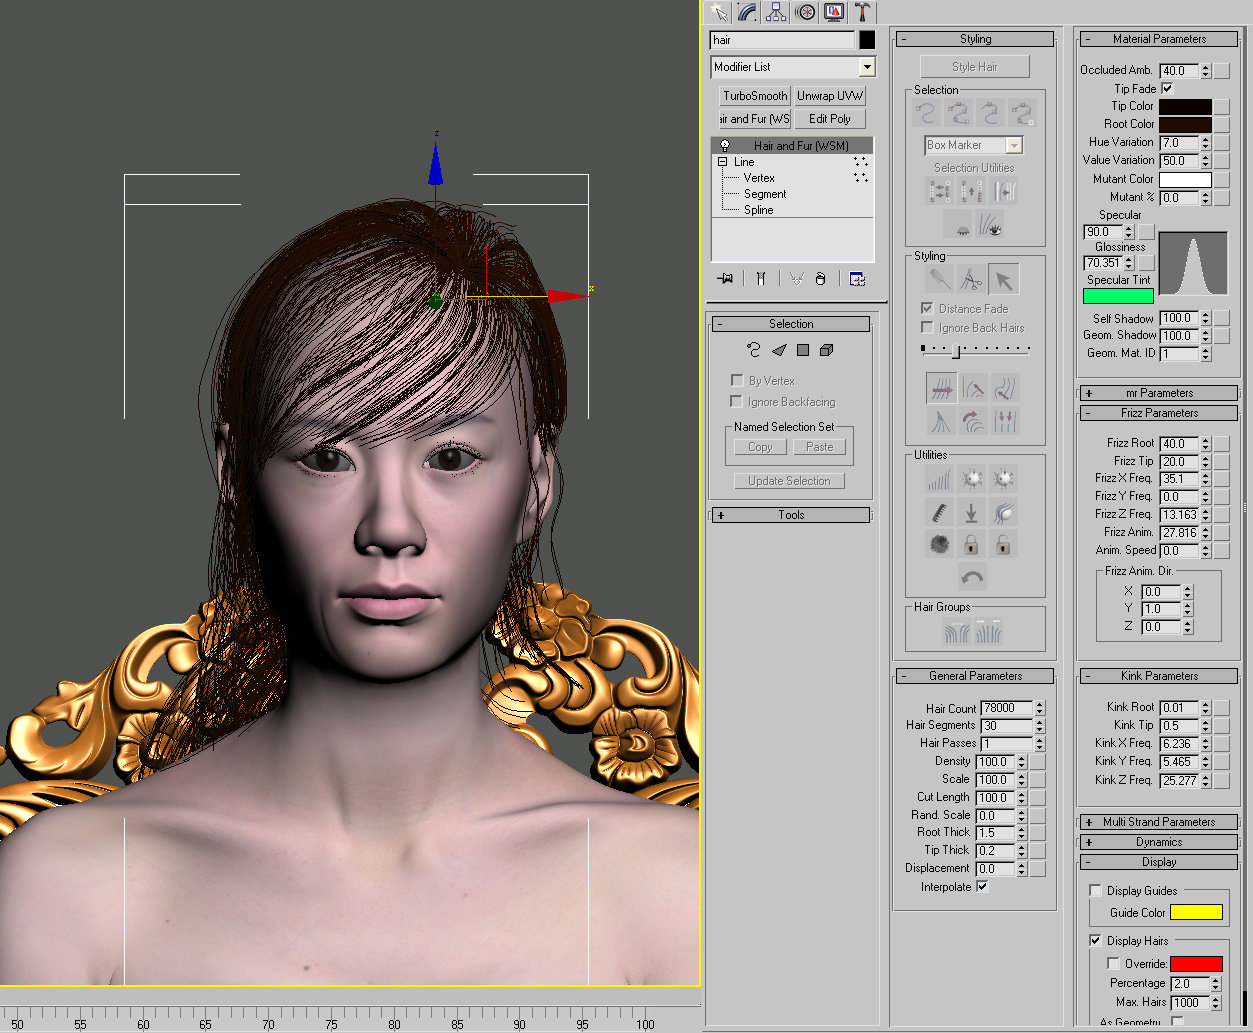The width and height of the screenshot is (1253, 1033).
Task: Click the Toggle Hair puffball icon
Action: click(939, 544)
